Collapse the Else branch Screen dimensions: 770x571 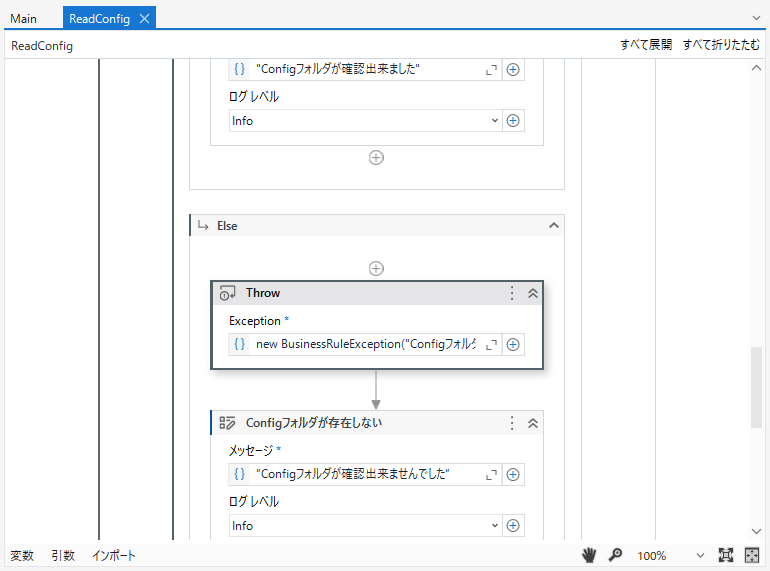[x=554, y=225]
